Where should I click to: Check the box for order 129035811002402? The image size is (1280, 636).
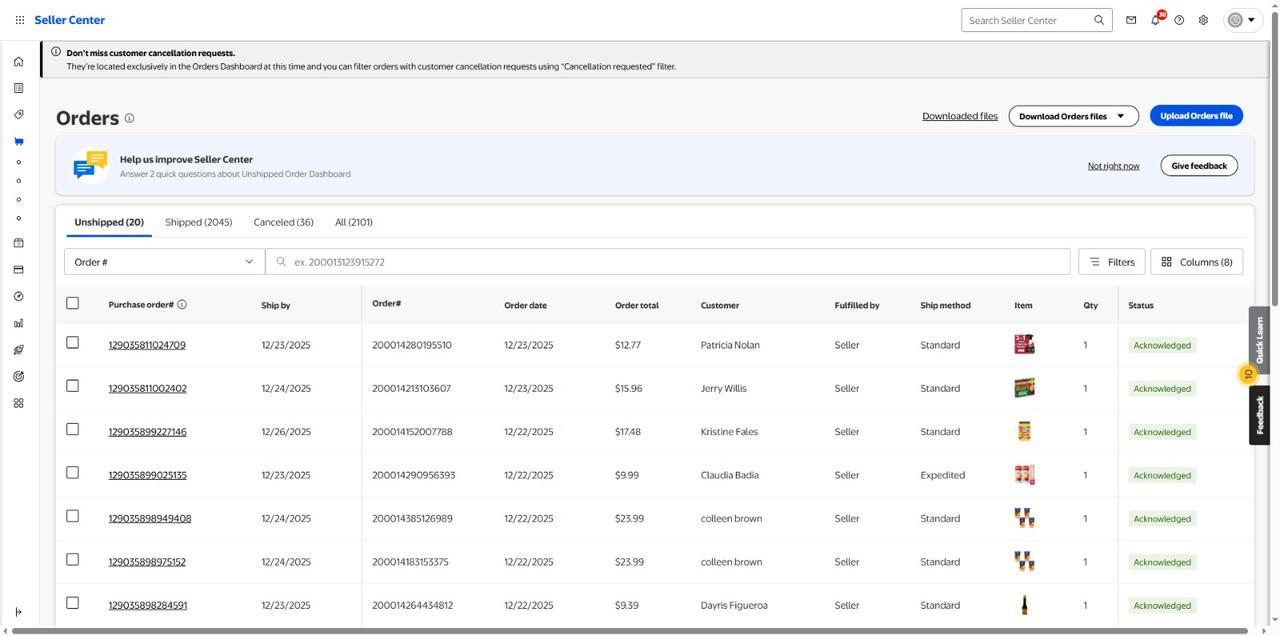(72, 386)
